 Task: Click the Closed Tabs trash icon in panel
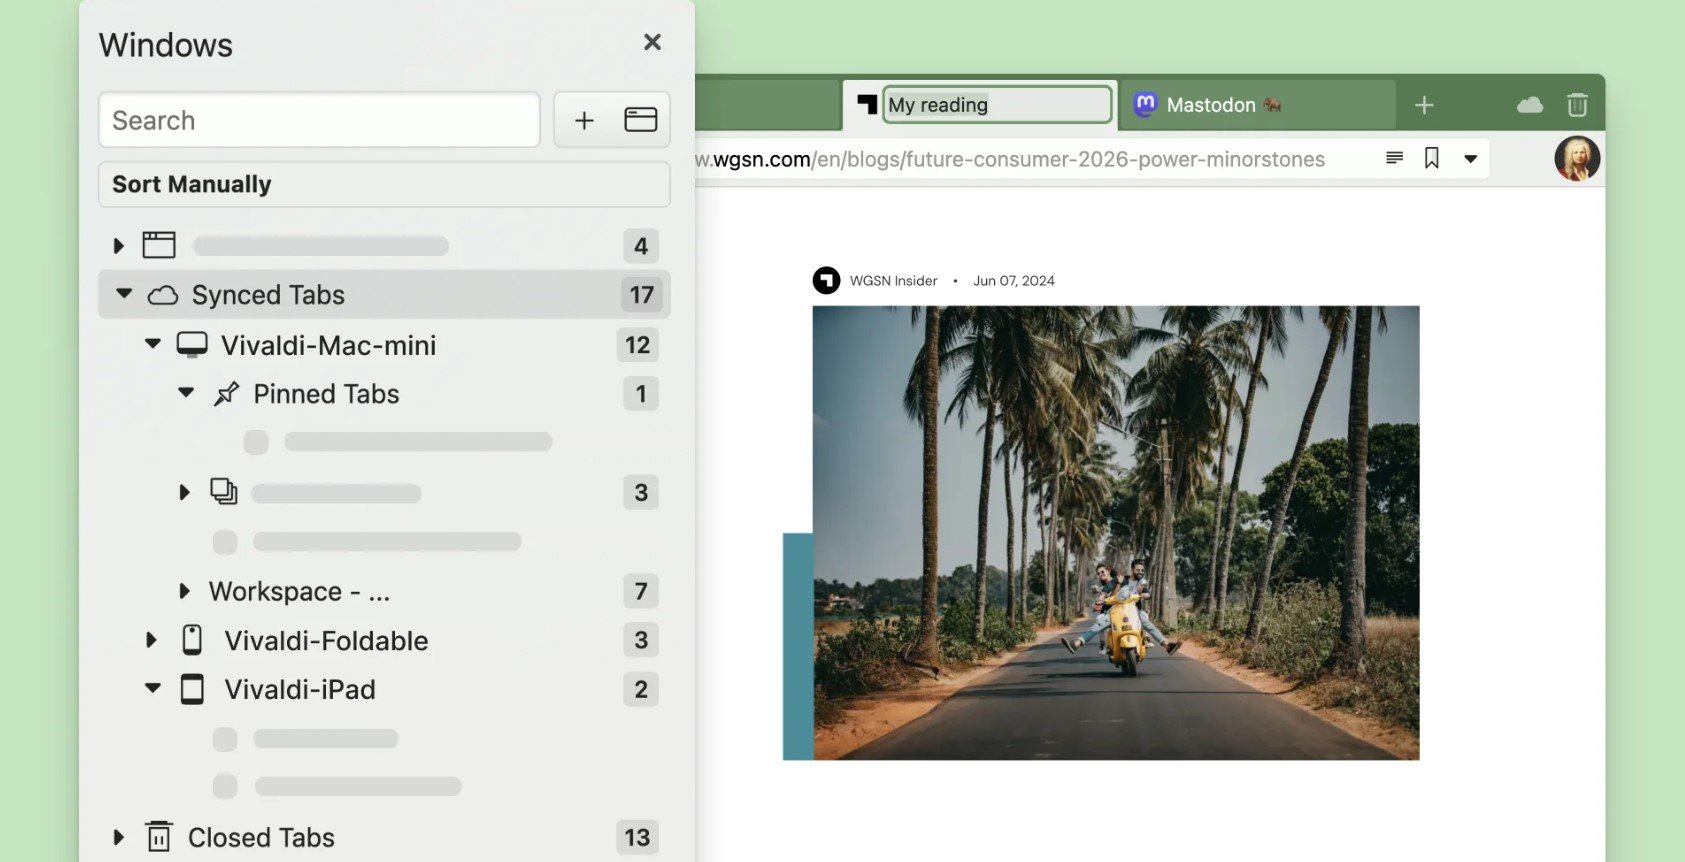pos(158,836)
